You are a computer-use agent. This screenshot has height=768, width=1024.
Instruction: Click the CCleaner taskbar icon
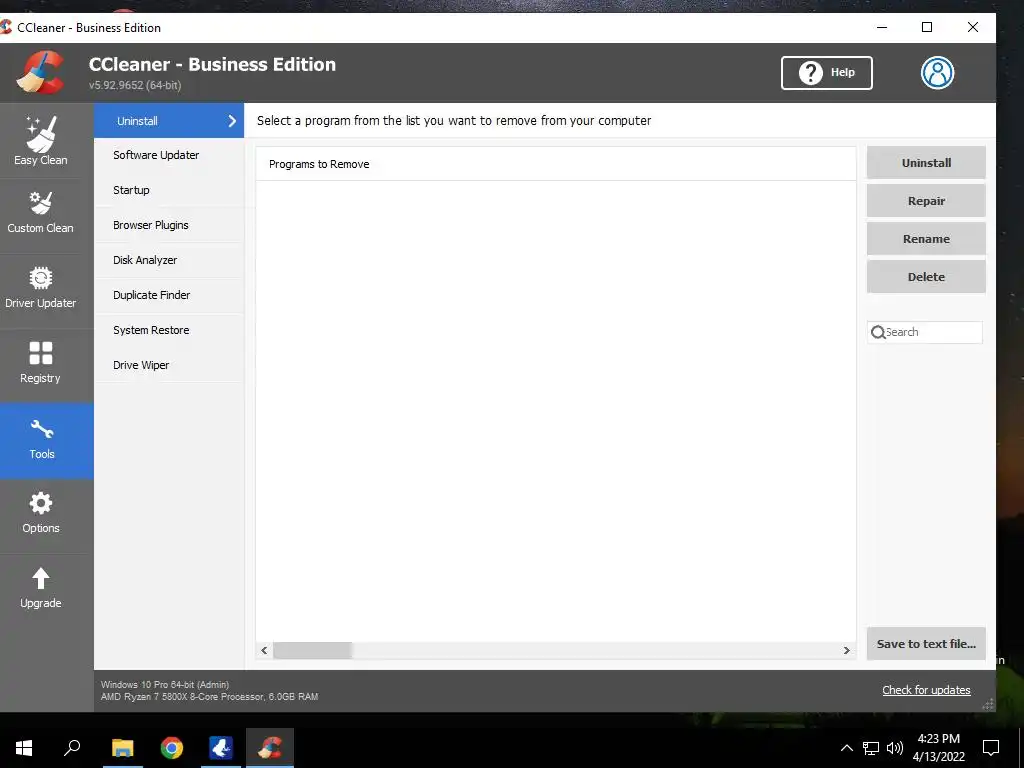point(270,748)
